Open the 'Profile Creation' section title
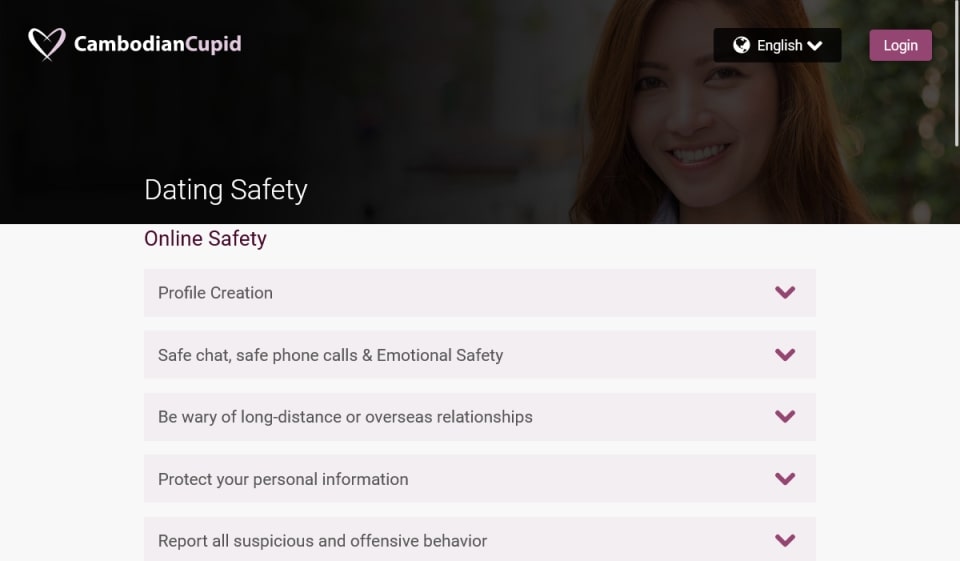Image resolution: width=960 pixels, height=561 pixels. [x=215, y=293]
